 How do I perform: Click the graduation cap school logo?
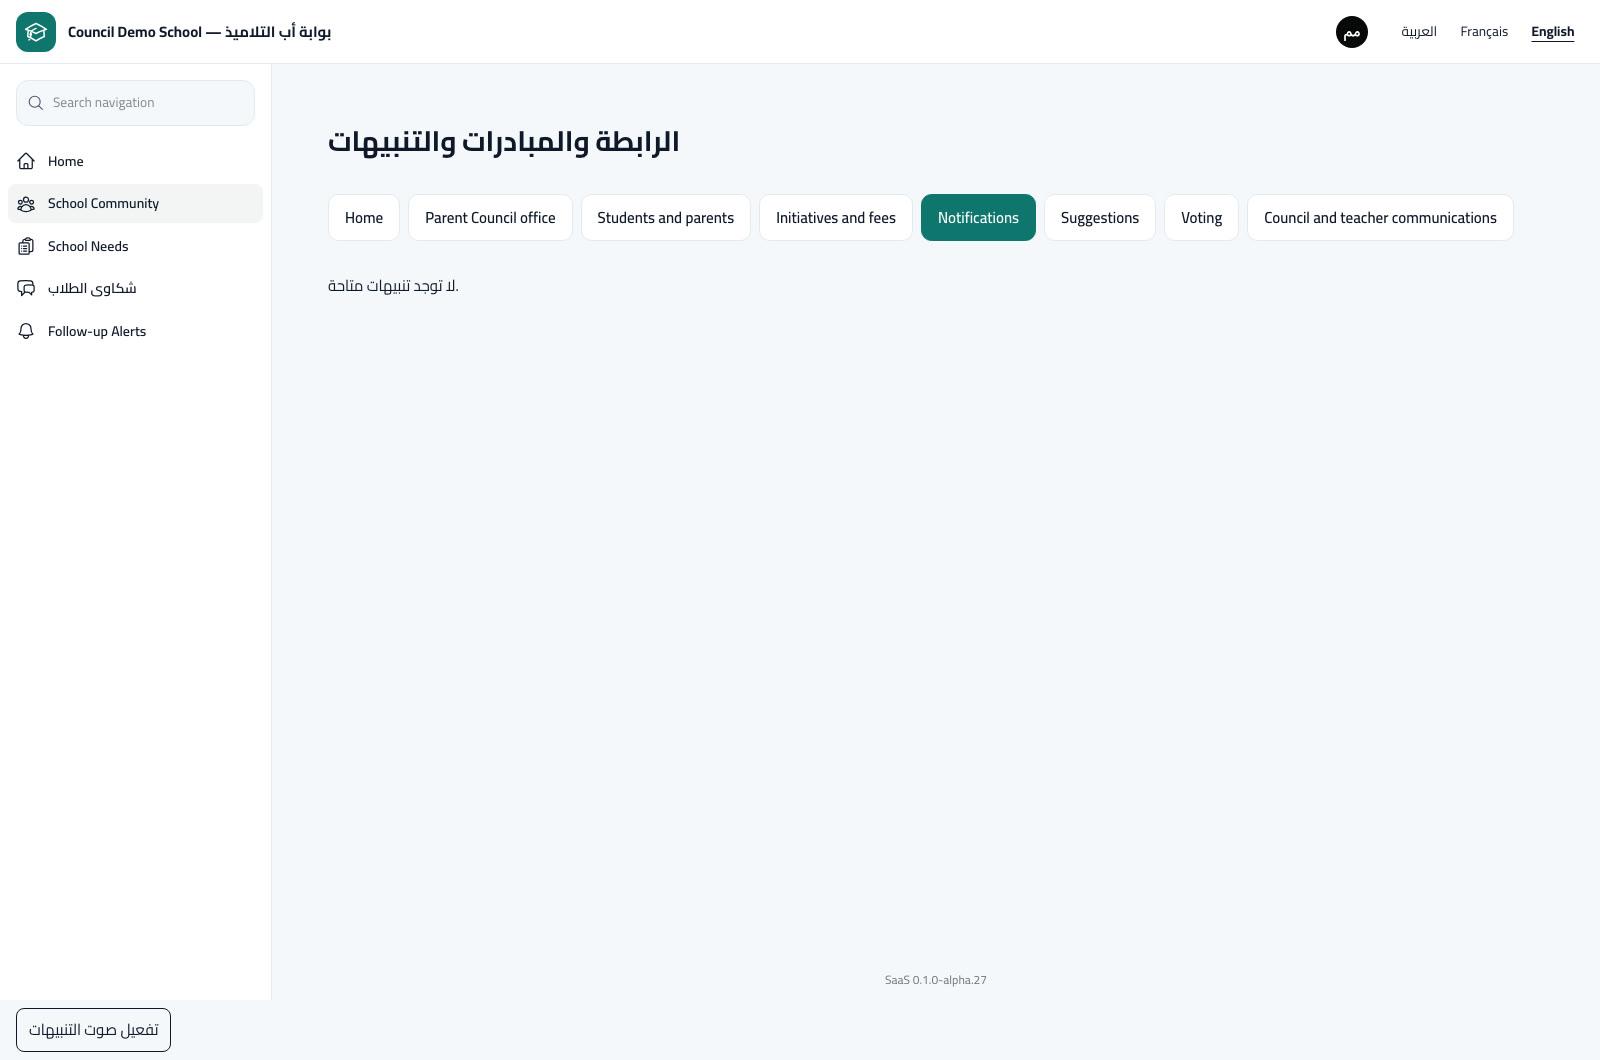(x=36, y=32)
